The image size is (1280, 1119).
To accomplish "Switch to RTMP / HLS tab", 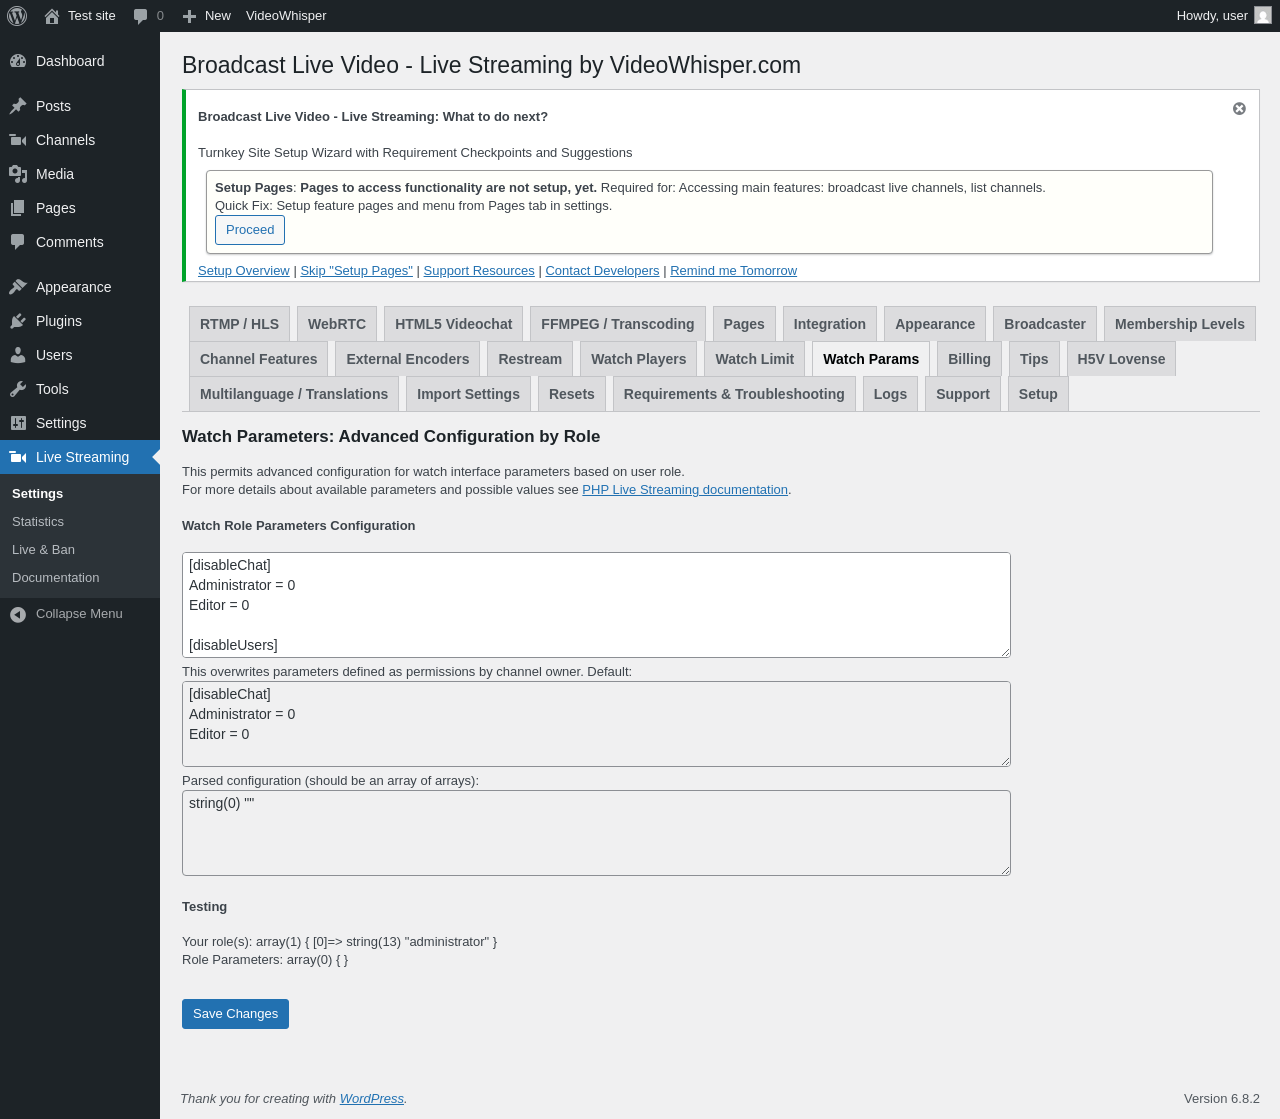I will click(239, 324).
